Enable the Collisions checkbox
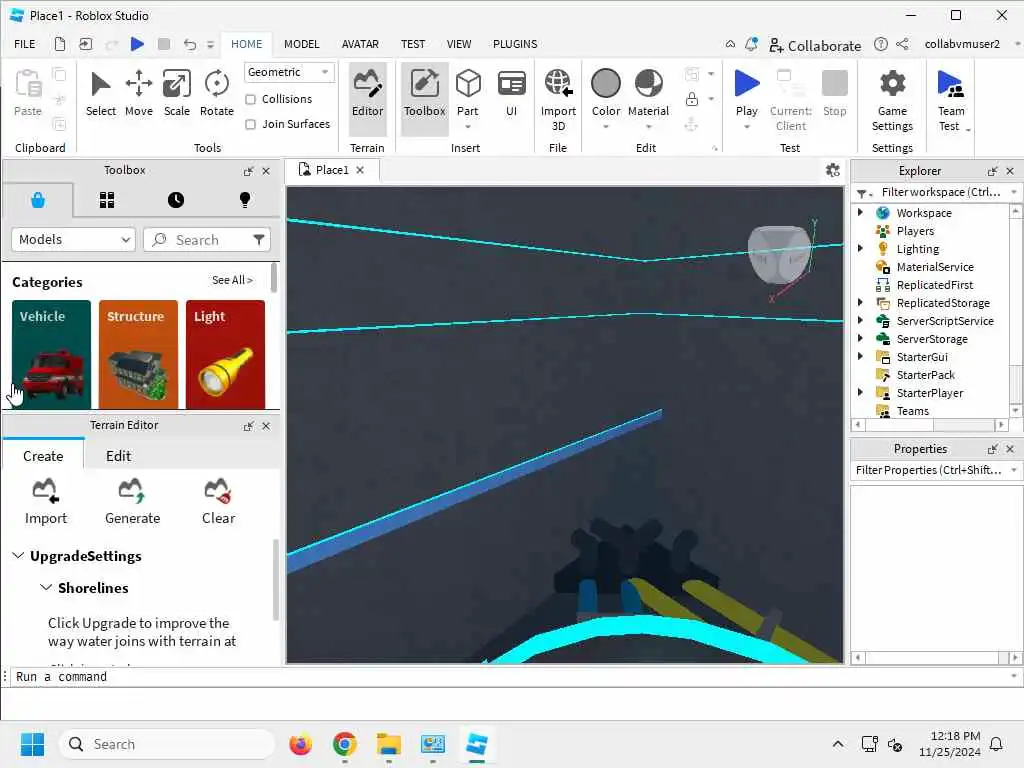Screen dimensions: 1024x768 250,99
